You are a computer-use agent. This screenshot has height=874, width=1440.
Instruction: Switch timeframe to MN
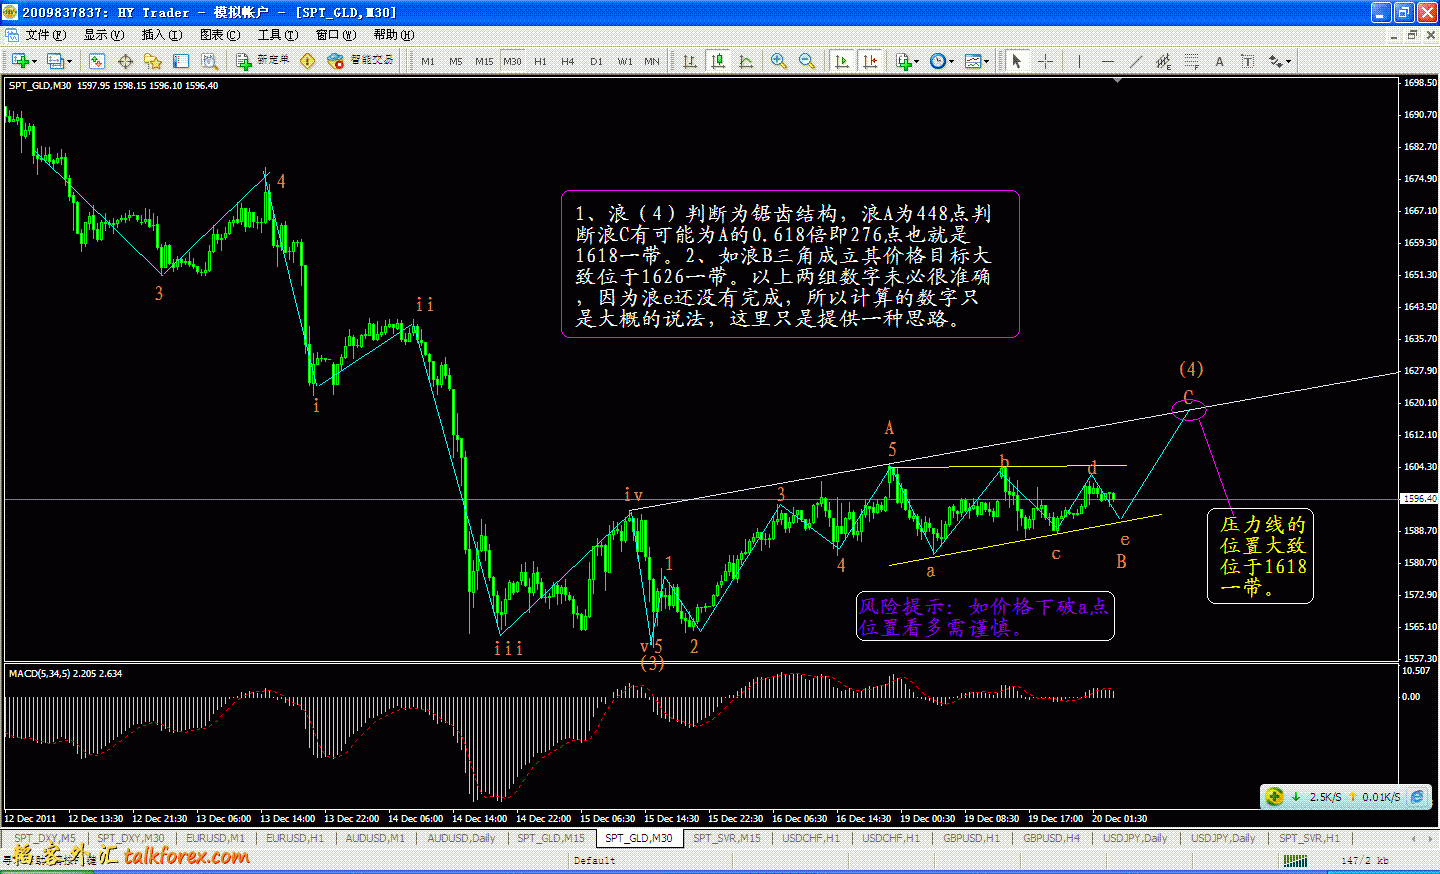click(652, 61)
